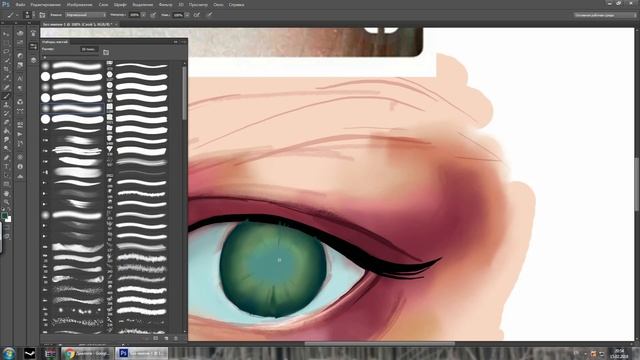Select the highlighted soft round brush preset

(x=73, y=108)
